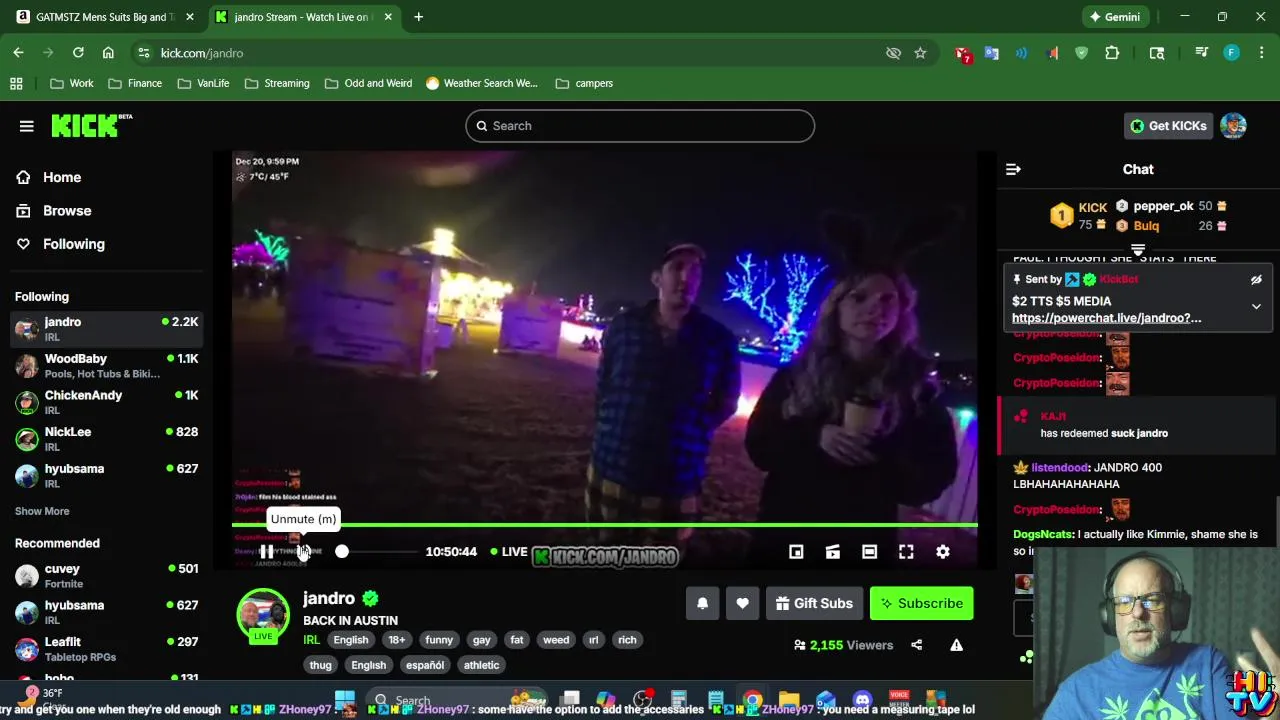The image size is (1280, 720).
Task: Open Gift Subs for jandro
Action: pos(814,603)
